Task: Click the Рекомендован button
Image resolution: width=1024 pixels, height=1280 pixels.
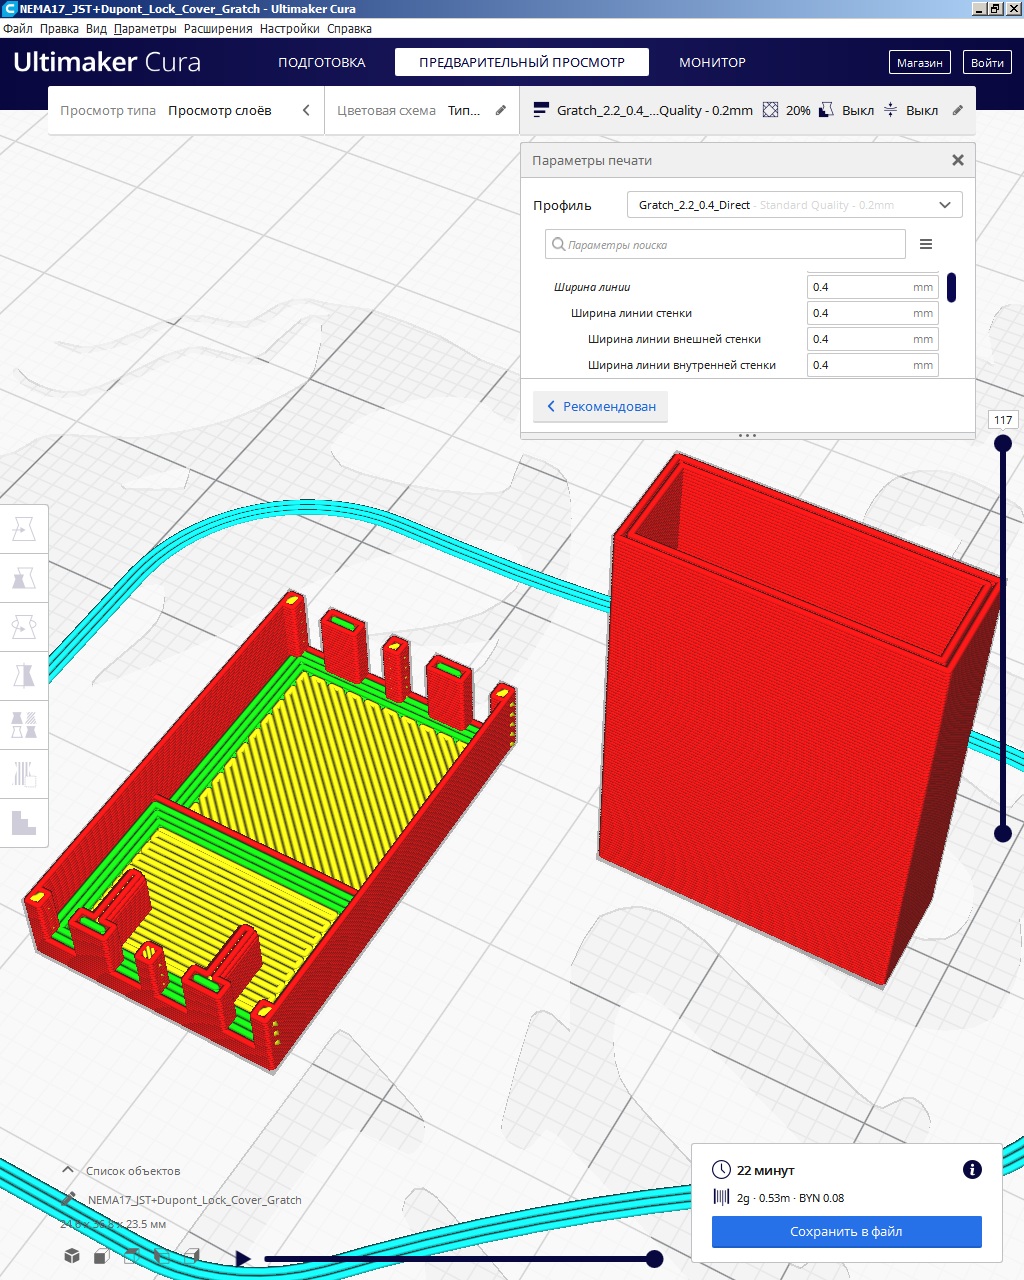Action: click(601, 406)
